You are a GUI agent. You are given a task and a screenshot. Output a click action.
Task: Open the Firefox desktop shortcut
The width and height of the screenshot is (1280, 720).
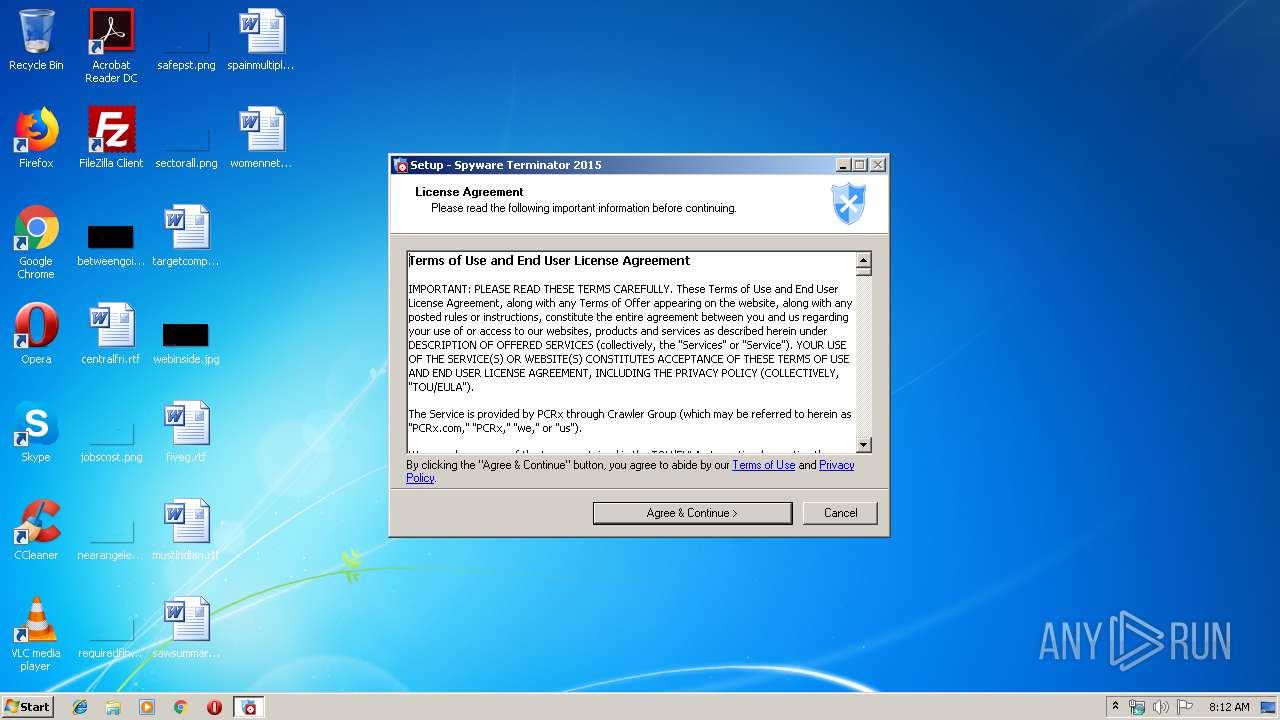click(36, 138)
